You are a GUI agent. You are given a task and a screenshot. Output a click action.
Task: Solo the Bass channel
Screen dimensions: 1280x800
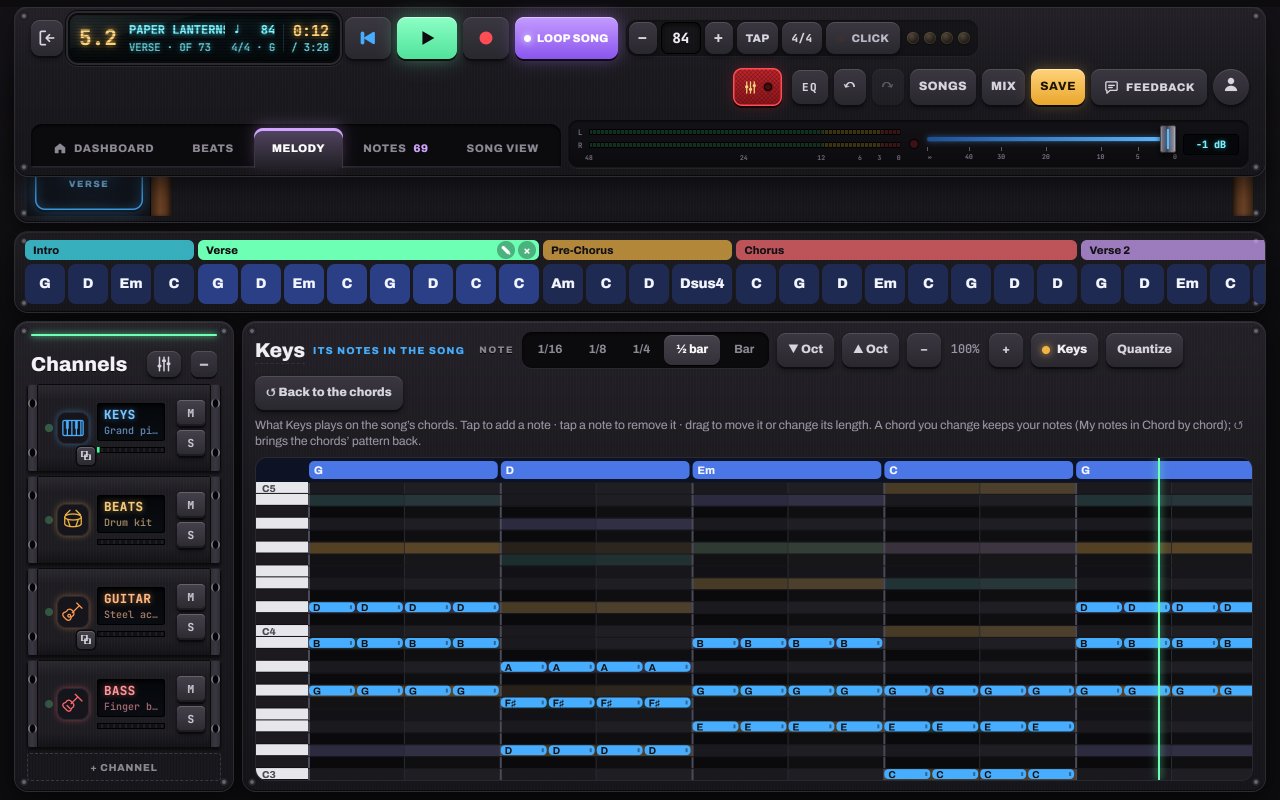[x=190, y=719]
